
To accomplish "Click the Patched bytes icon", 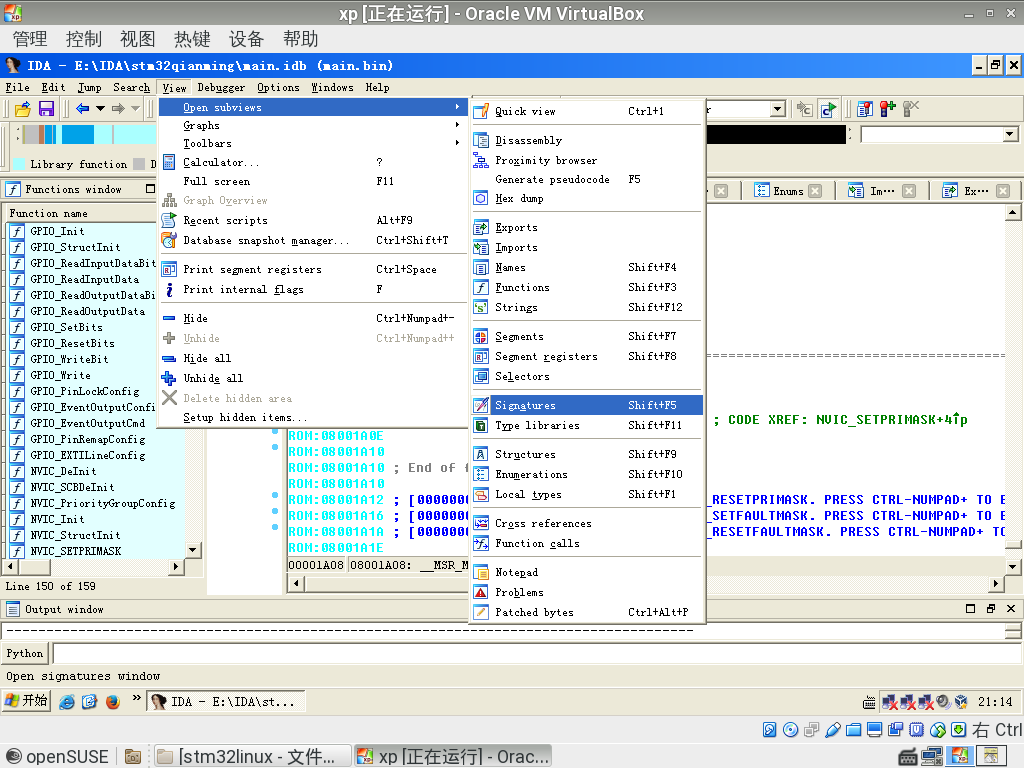I will pyautogui.click(x=481, y=613).
